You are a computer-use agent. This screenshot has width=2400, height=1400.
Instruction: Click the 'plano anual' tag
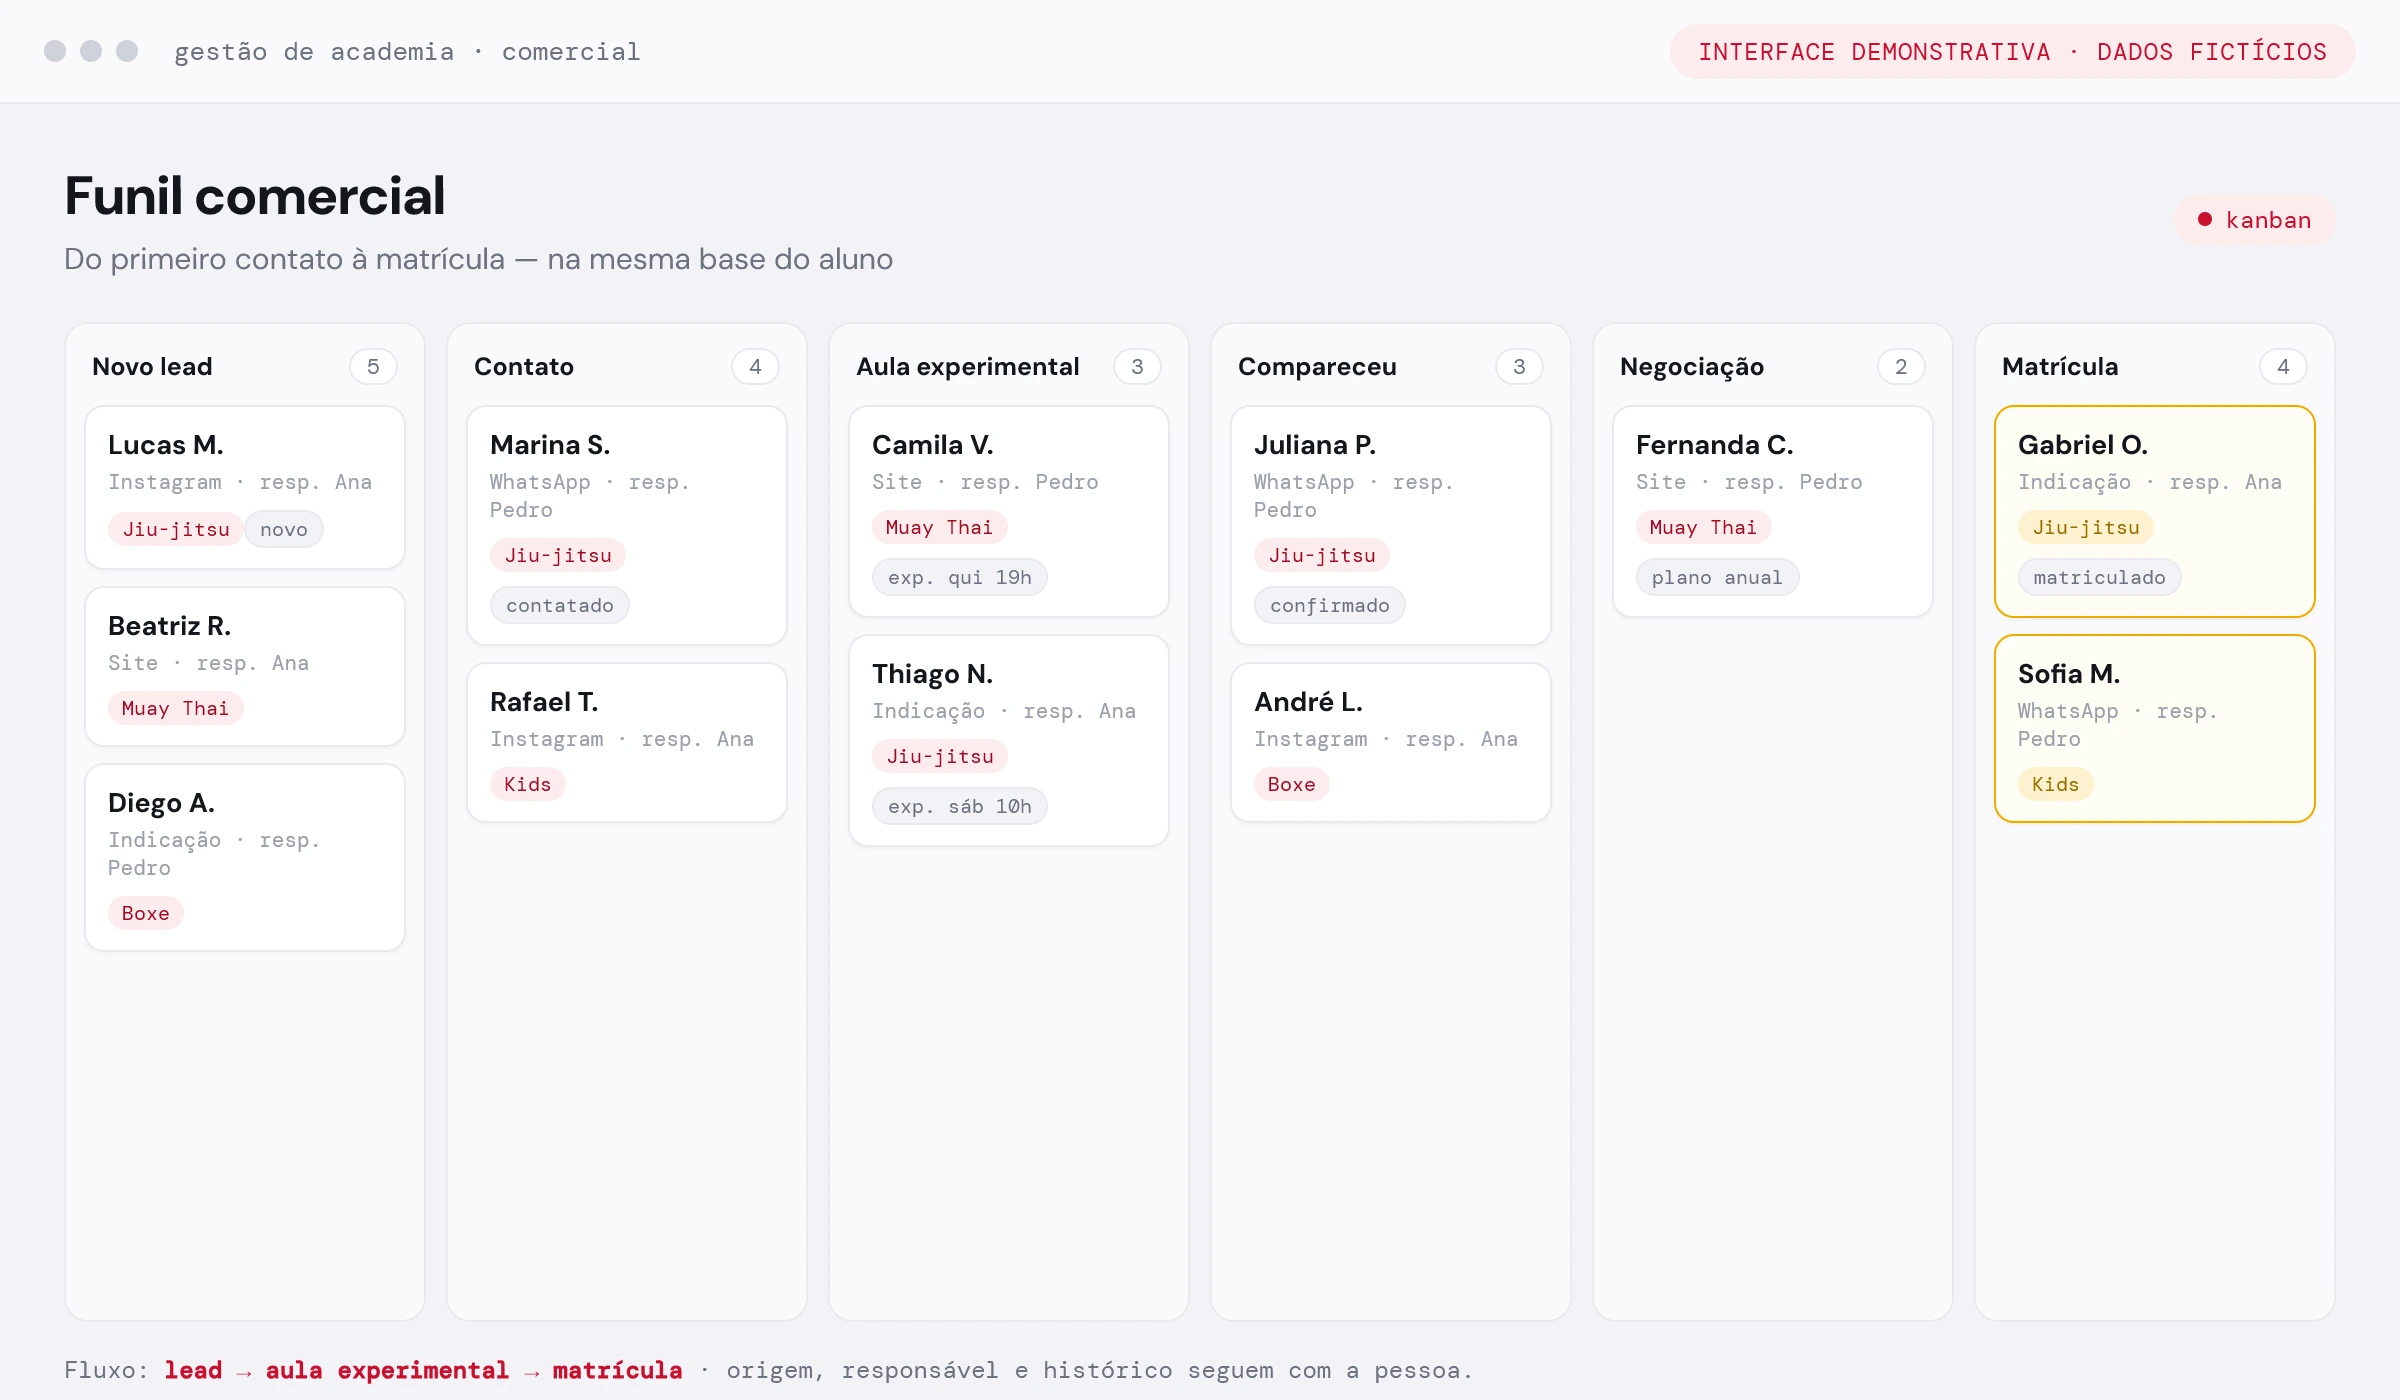point(1717,577)
